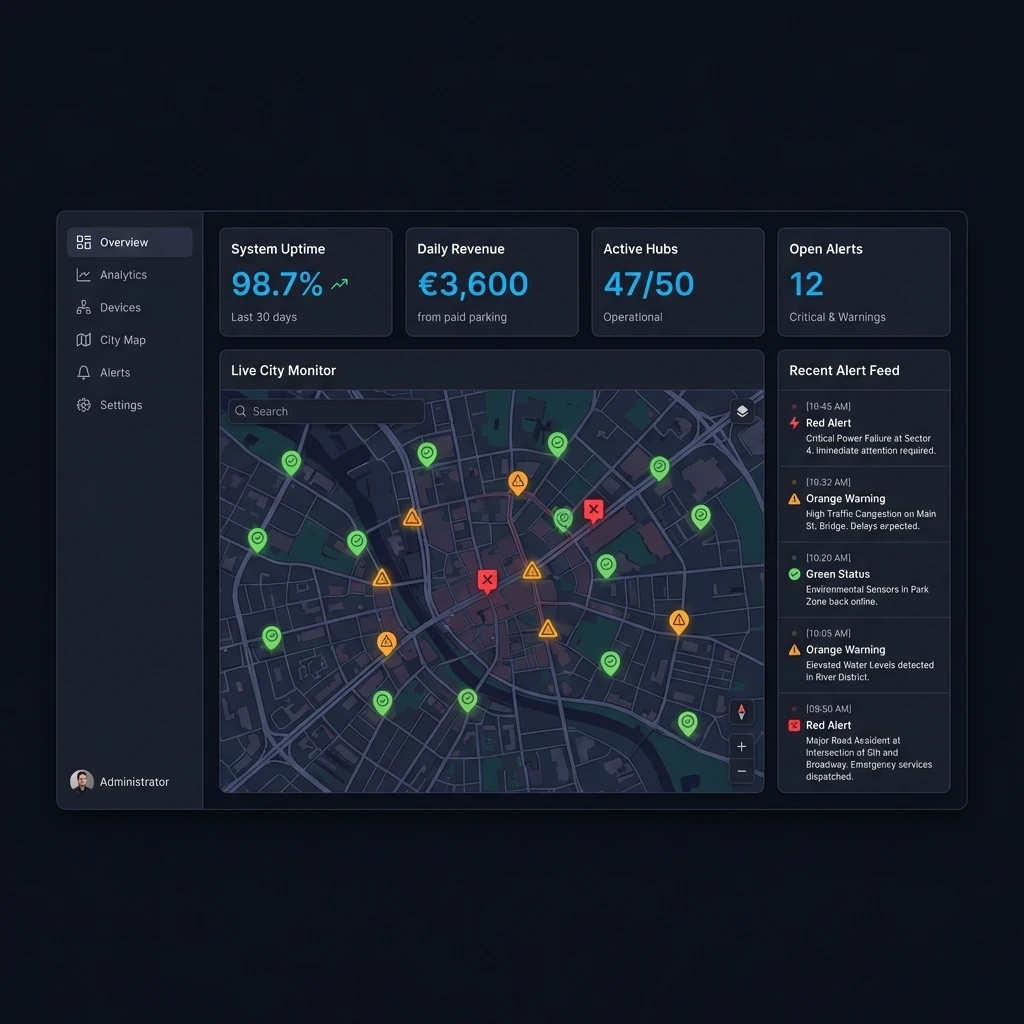
Task: Click the Open Alerts summary card
Action: [x=864, y=283]
